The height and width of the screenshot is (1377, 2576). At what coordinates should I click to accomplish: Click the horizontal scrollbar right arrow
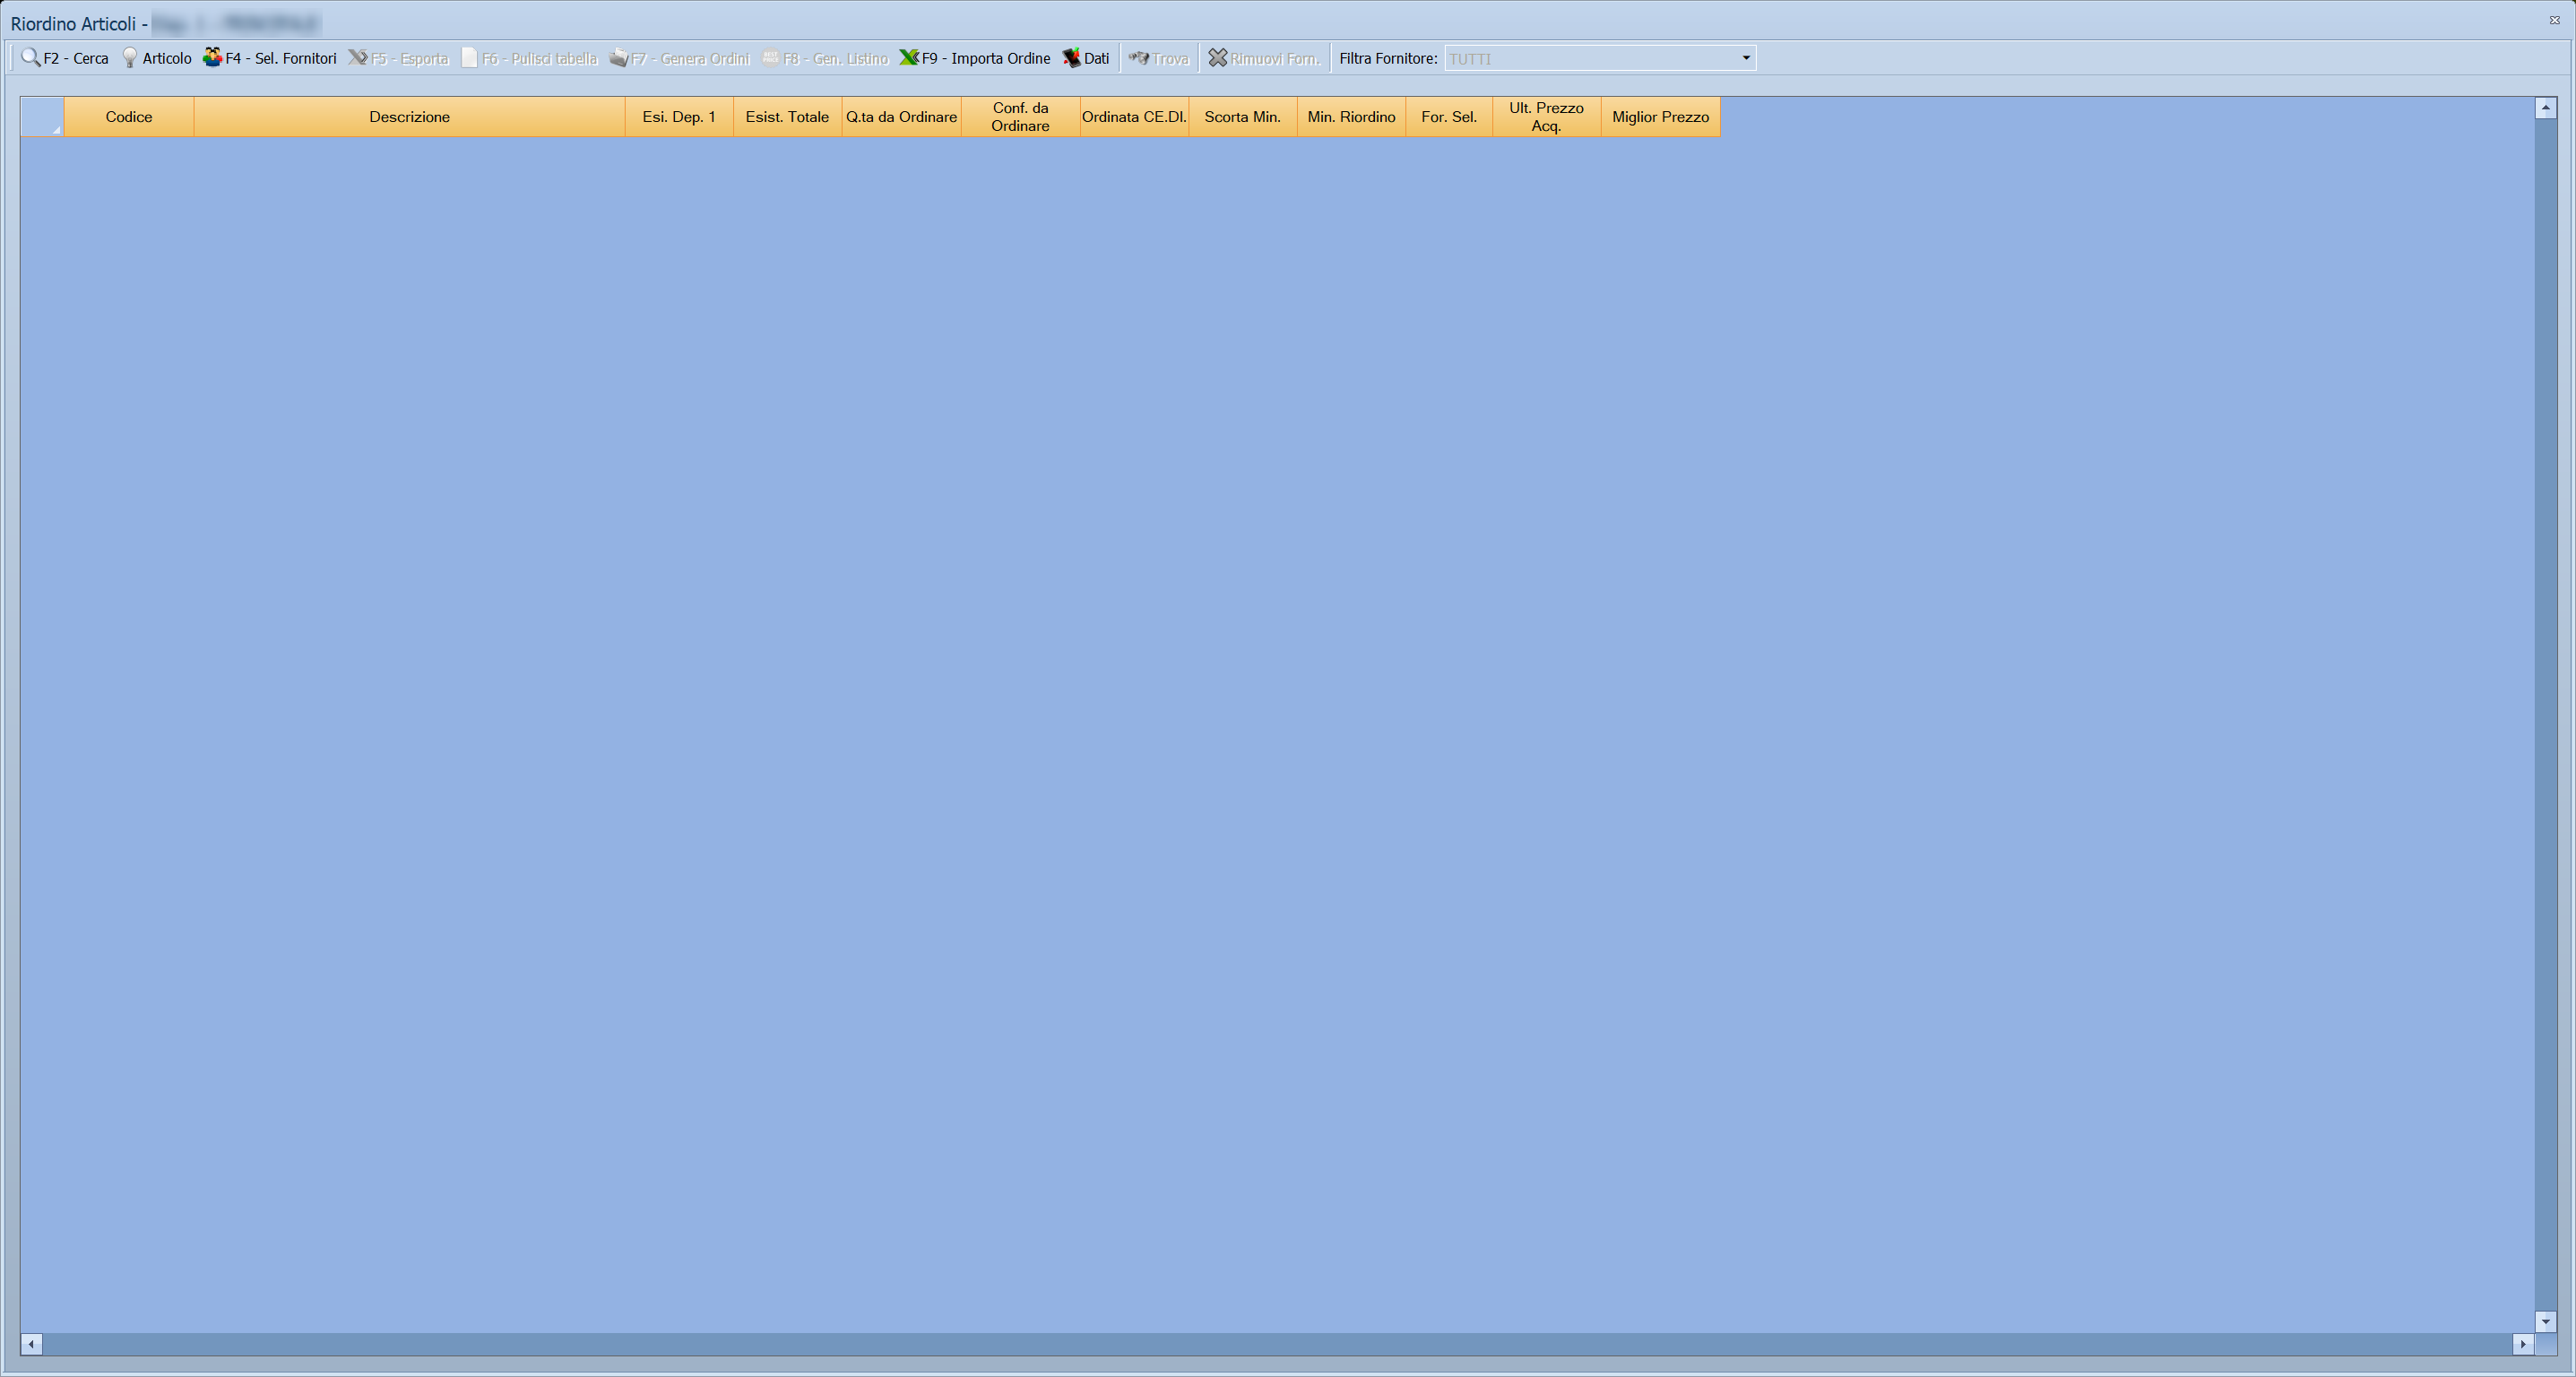tap(2523, 1344)
